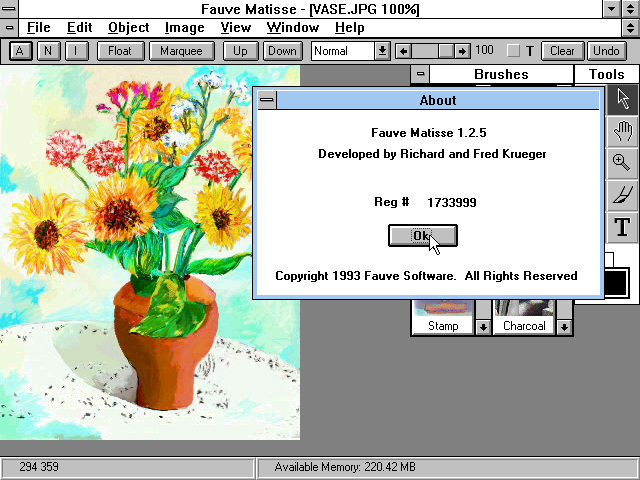
Task: Click the Undo button
Action: [x=606, y=51]
